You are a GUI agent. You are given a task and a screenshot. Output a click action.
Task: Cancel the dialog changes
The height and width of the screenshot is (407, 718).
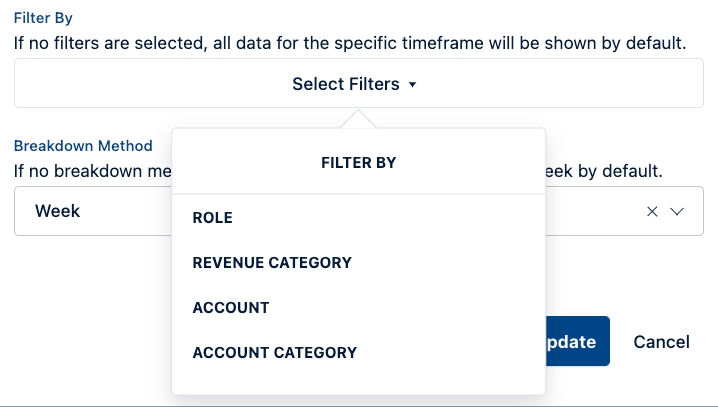(x=661, y=342)
